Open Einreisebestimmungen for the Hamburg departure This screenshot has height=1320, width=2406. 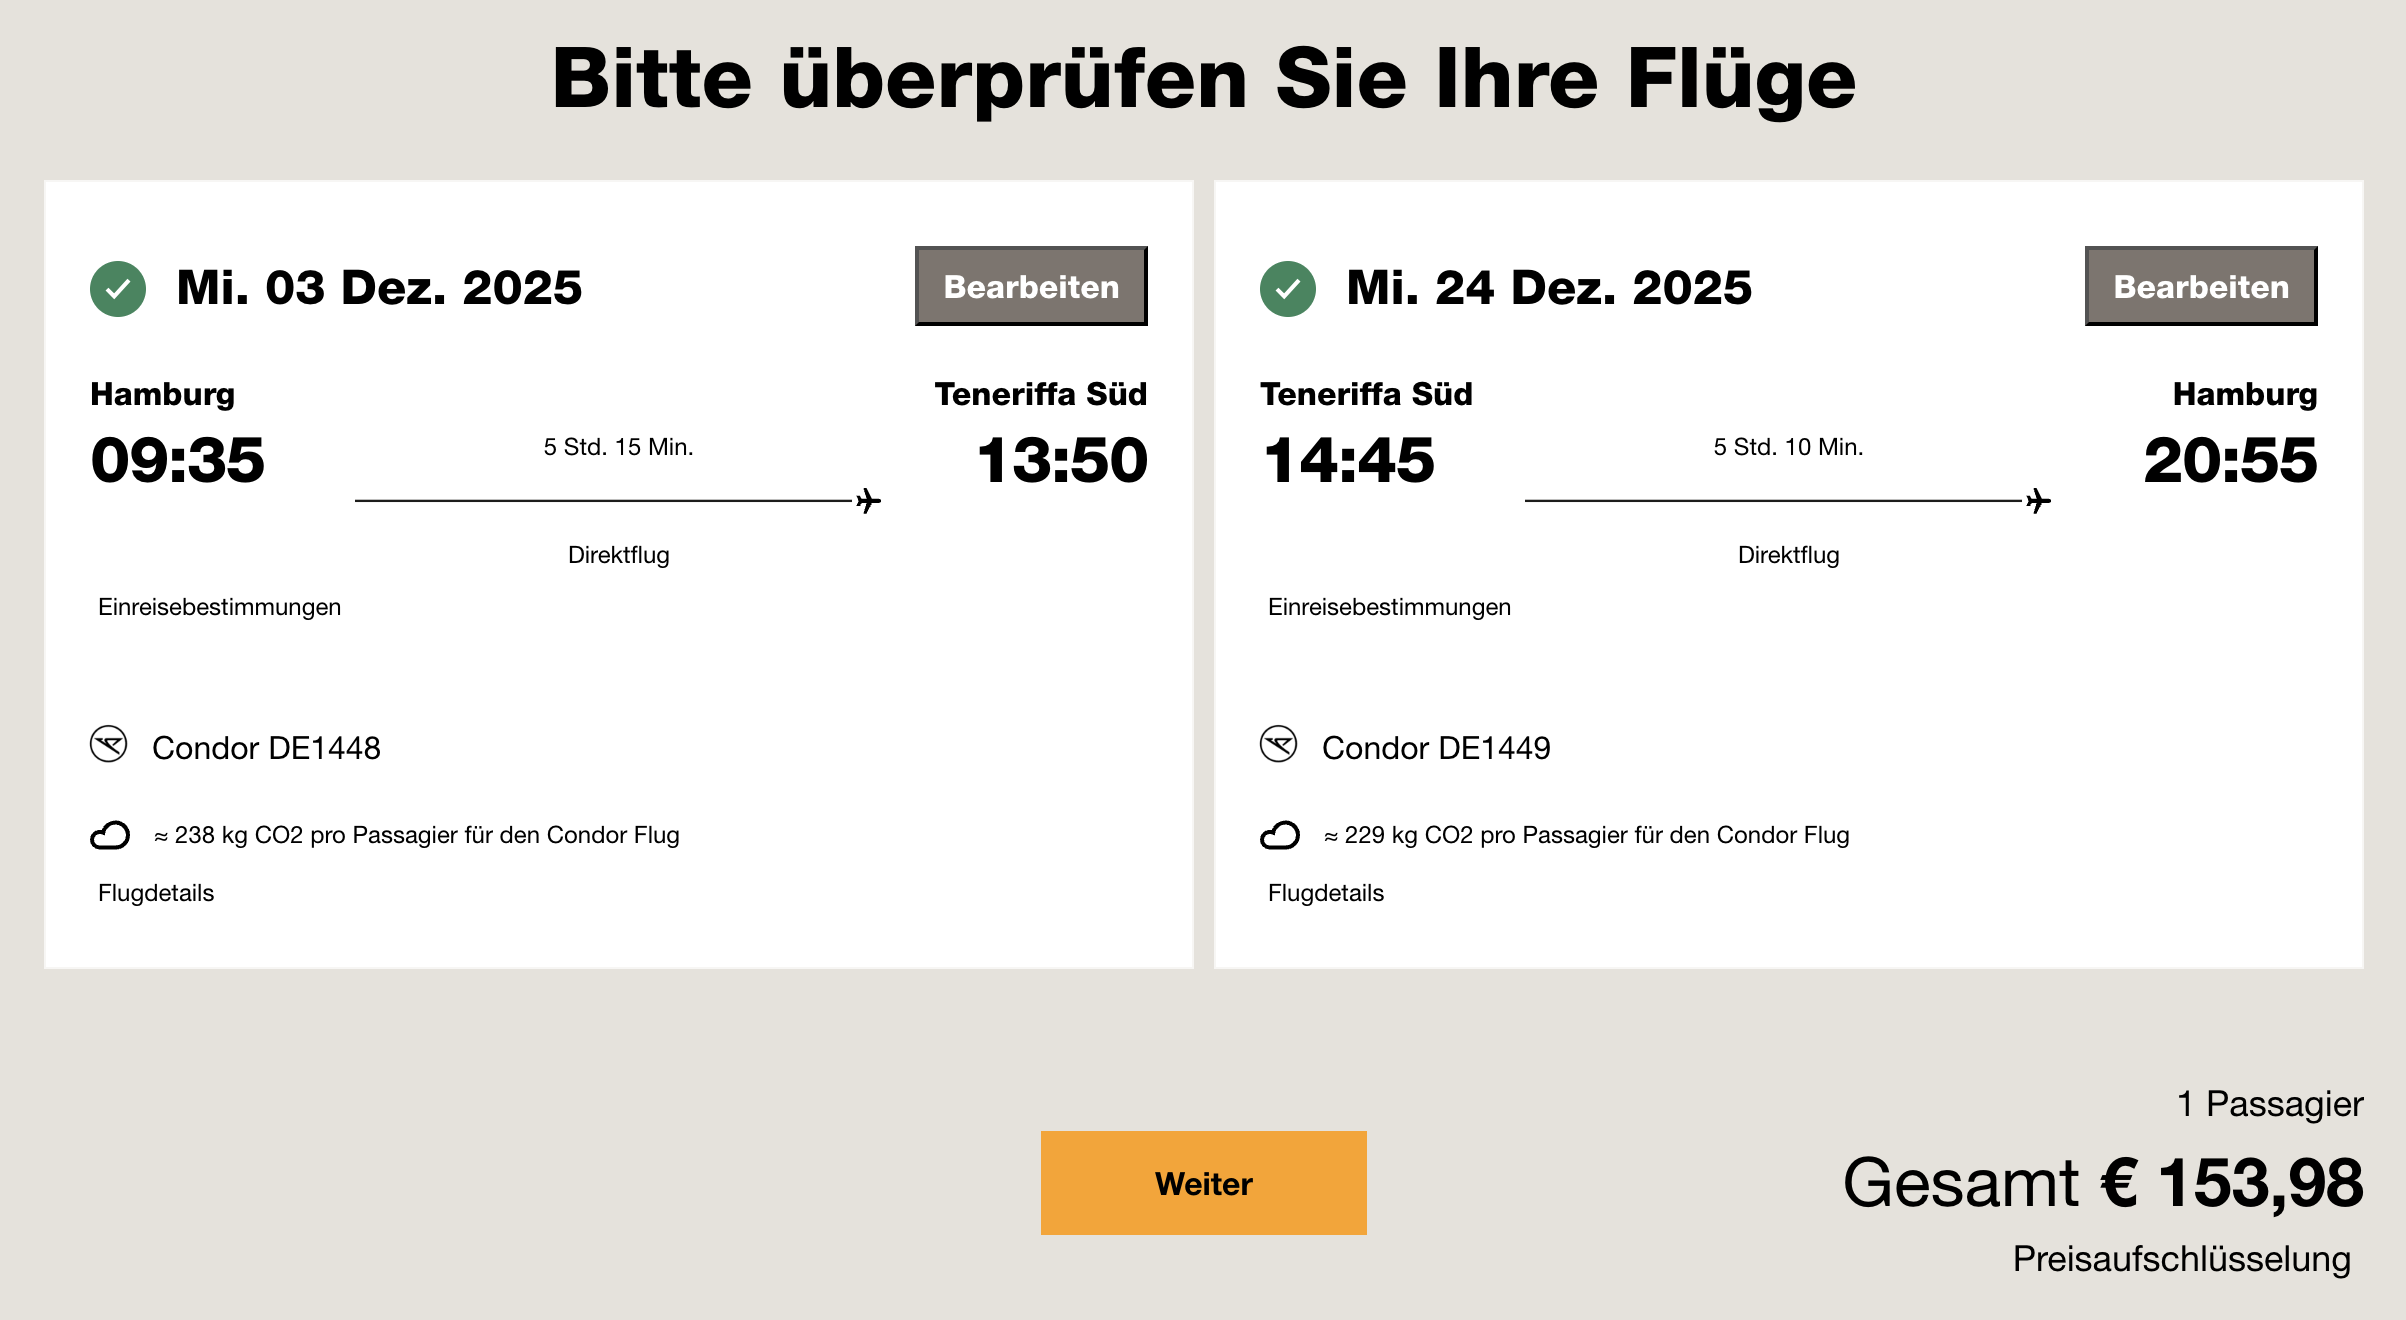(219, 607)
